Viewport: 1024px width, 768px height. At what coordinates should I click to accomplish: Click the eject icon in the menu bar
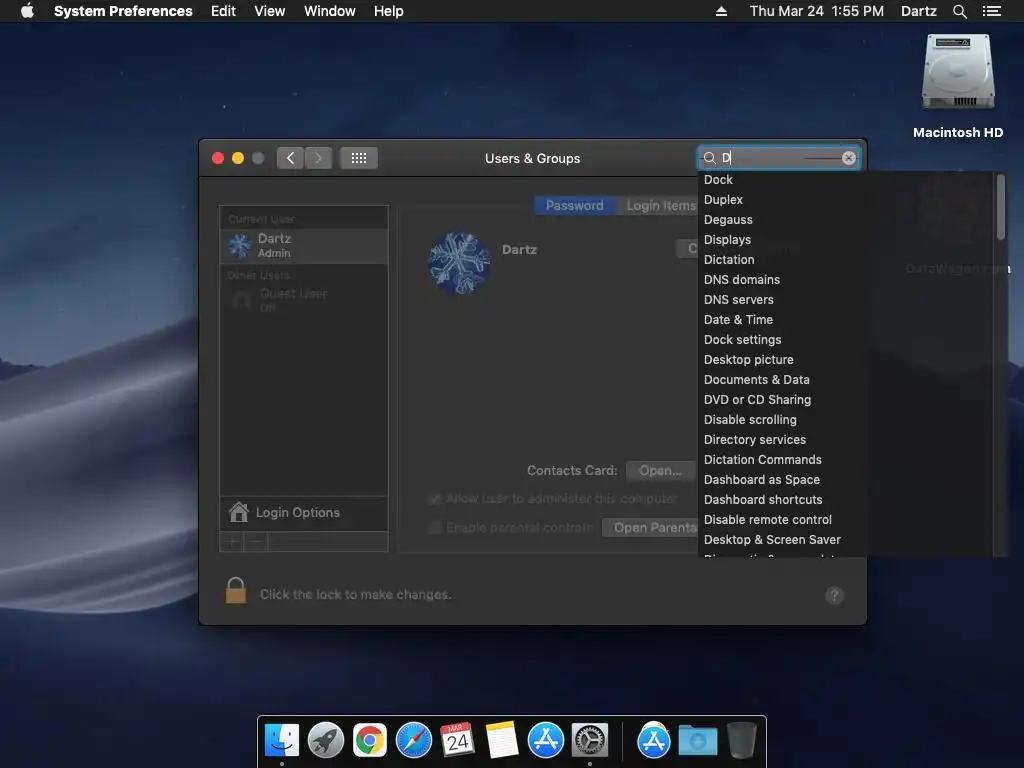(x=721, y=11)
